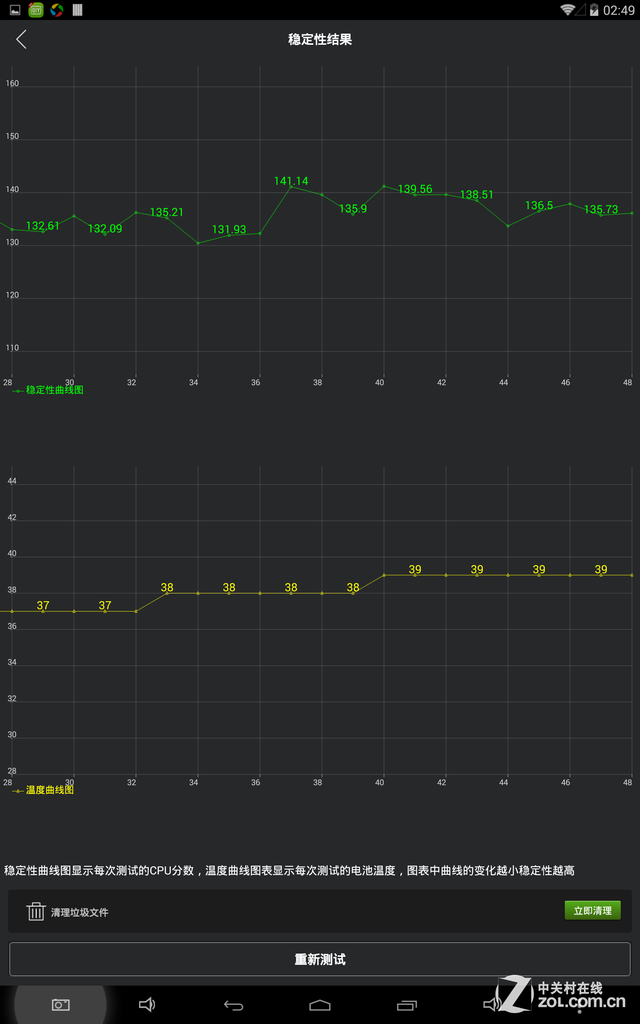Tap the 136.5 stability value
This screenshot has height=1024, width=640.
(539, 206)
